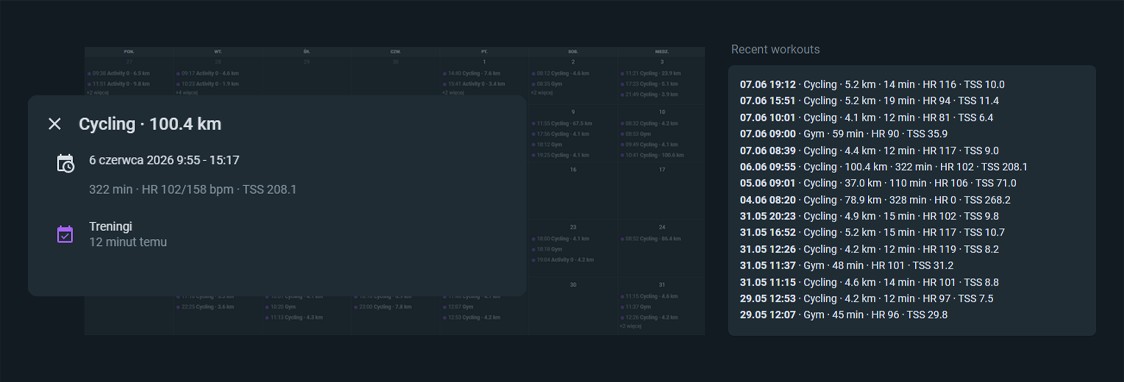Open the 29.05 12:07 Gym 45 min row
This screenshot has width=1124, height=382.
point(843,315)
